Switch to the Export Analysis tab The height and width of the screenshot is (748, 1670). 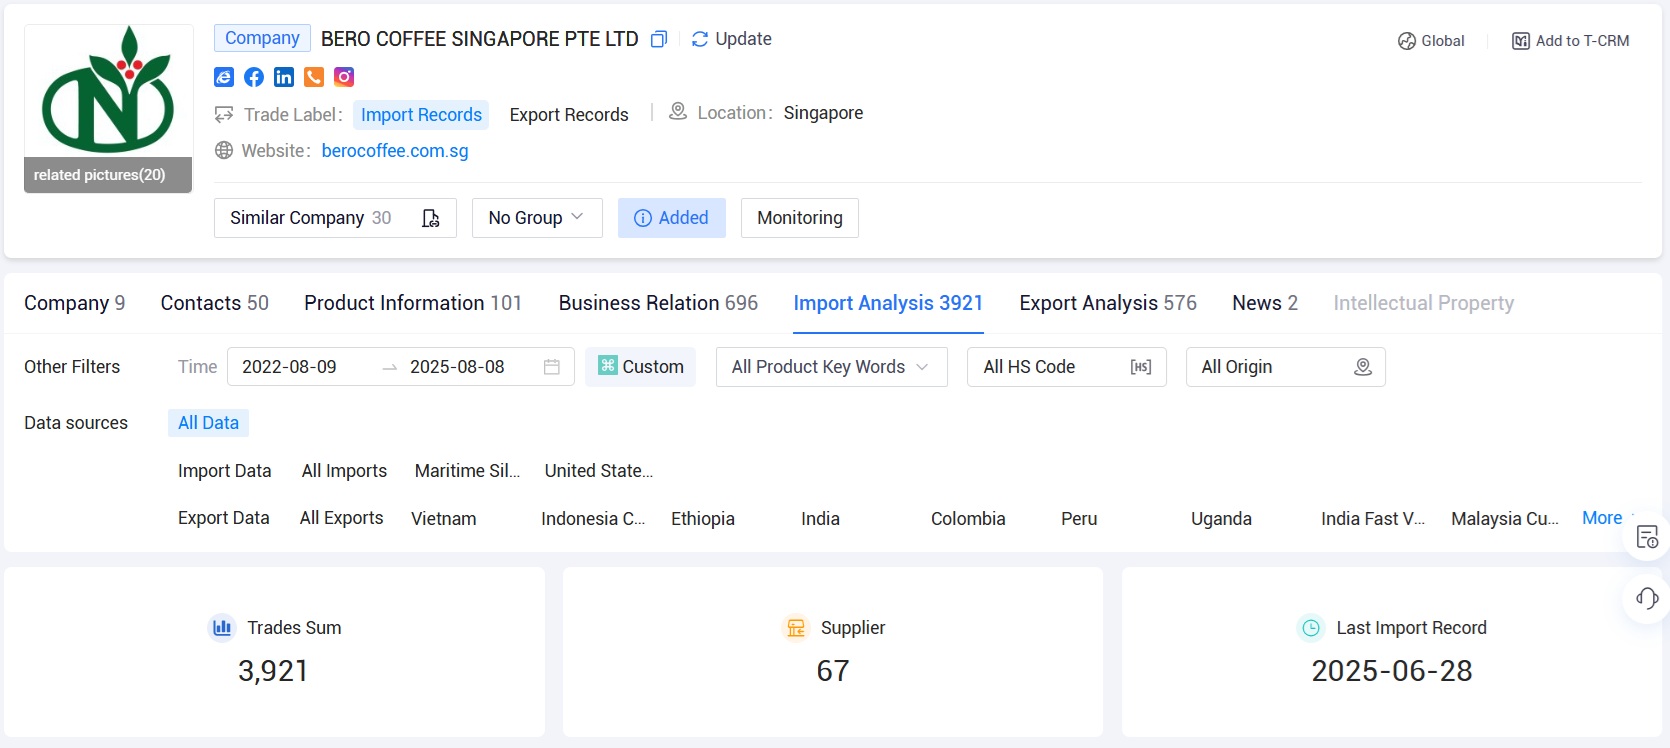click(1107, 303)
